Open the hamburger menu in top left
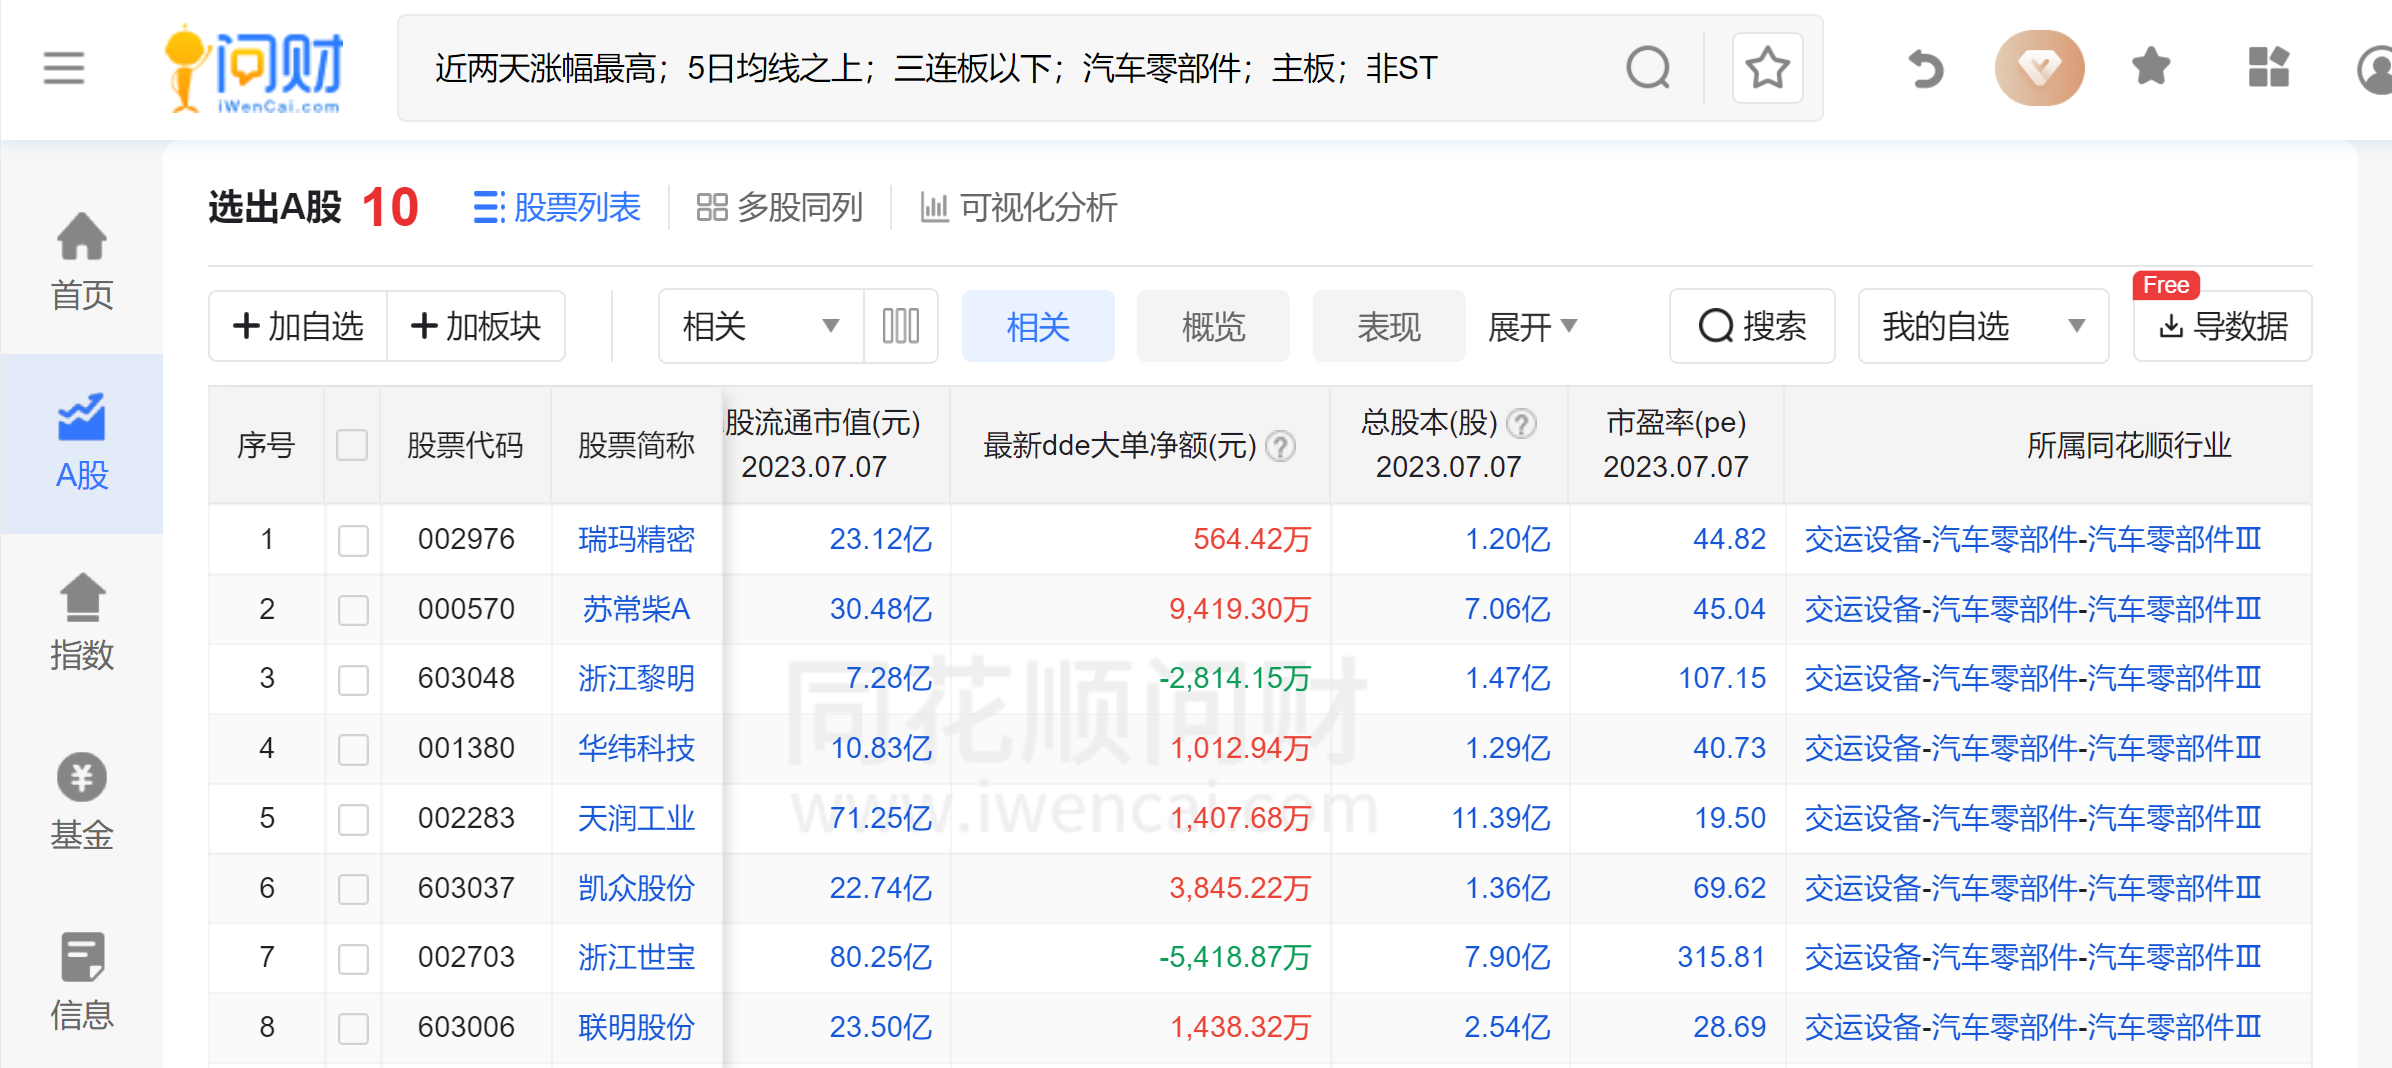 tap(63, 67)
